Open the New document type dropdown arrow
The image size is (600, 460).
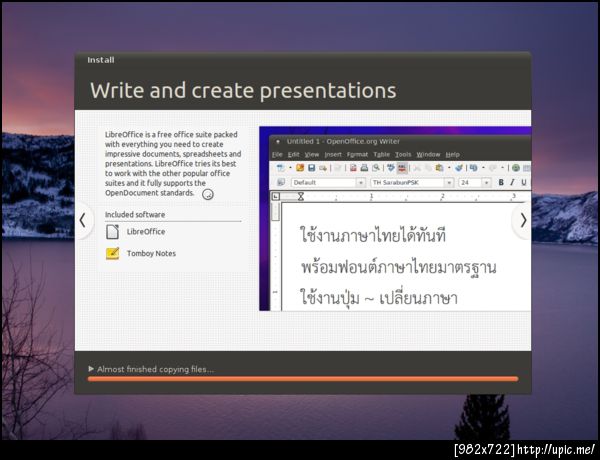(290, 168)
